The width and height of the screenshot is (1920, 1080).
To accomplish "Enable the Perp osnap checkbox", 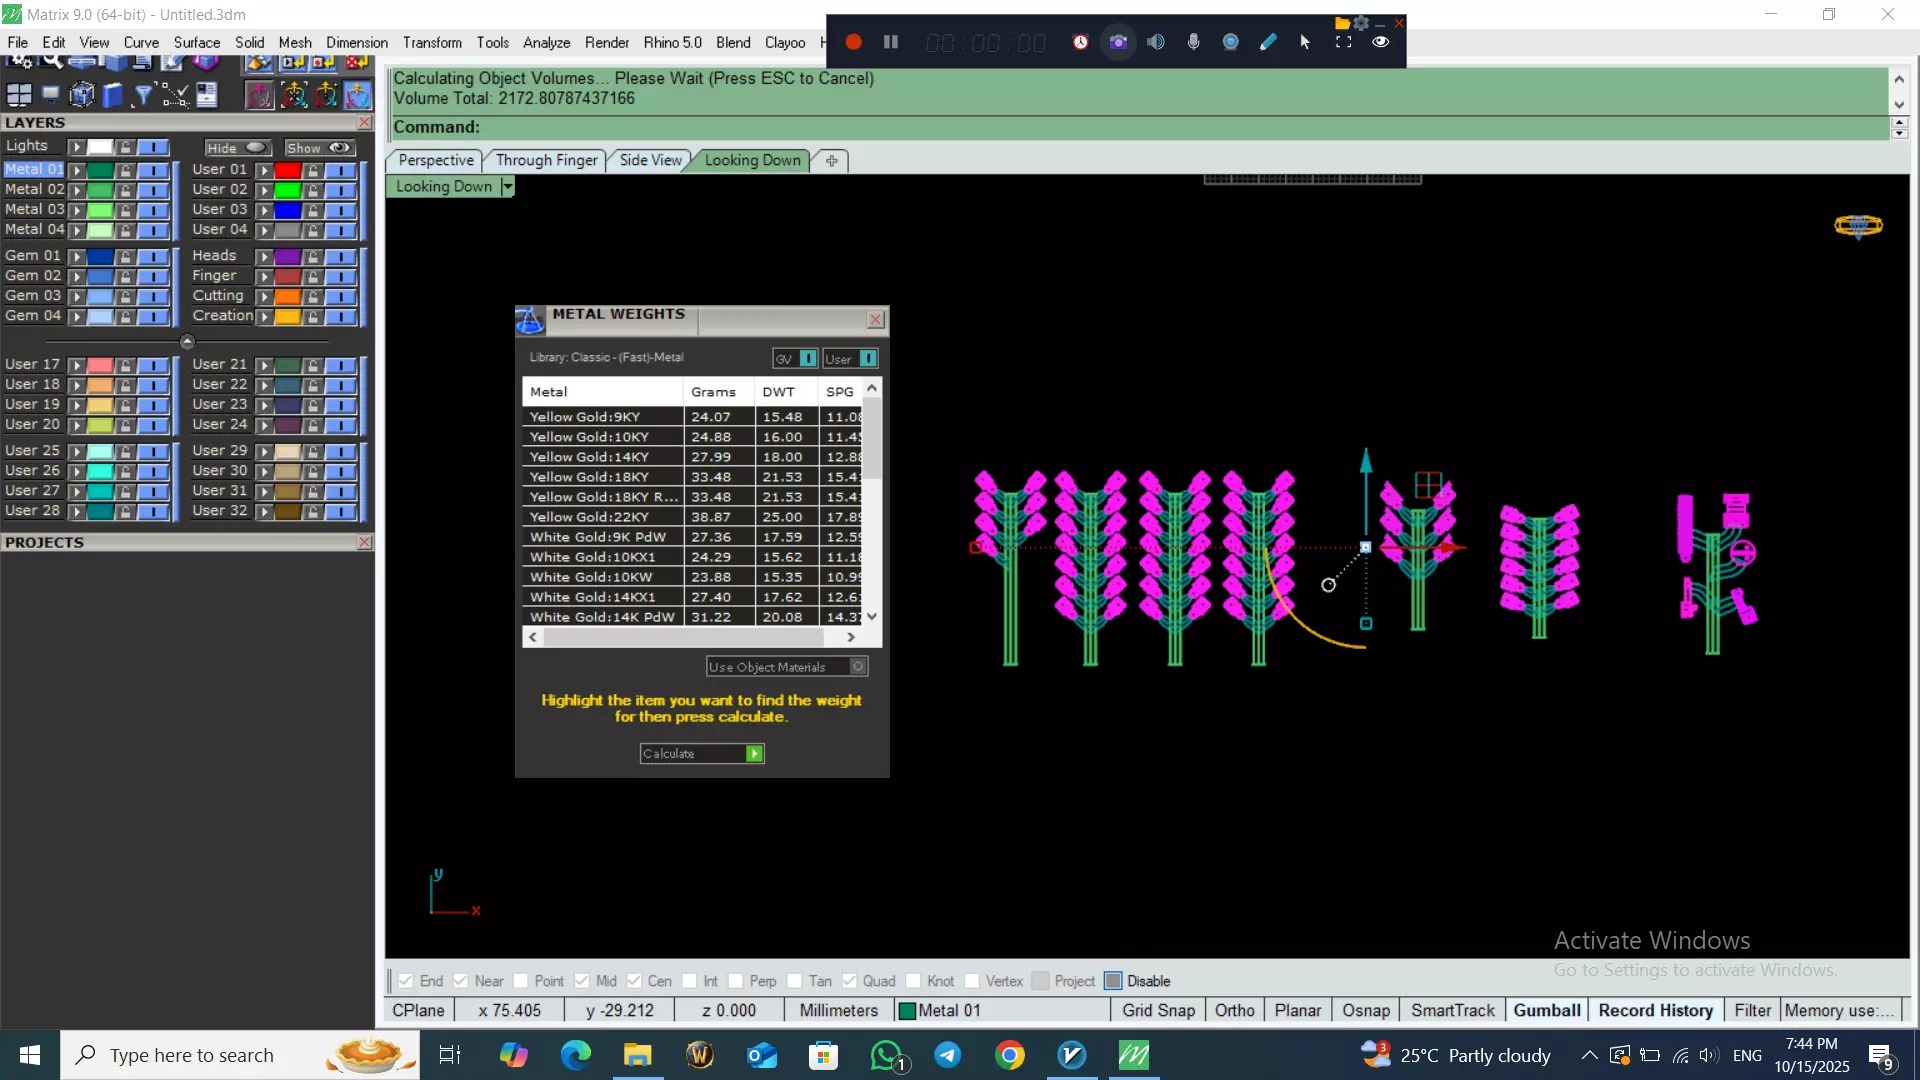I will pyautogui.click(x=736, y=981).
